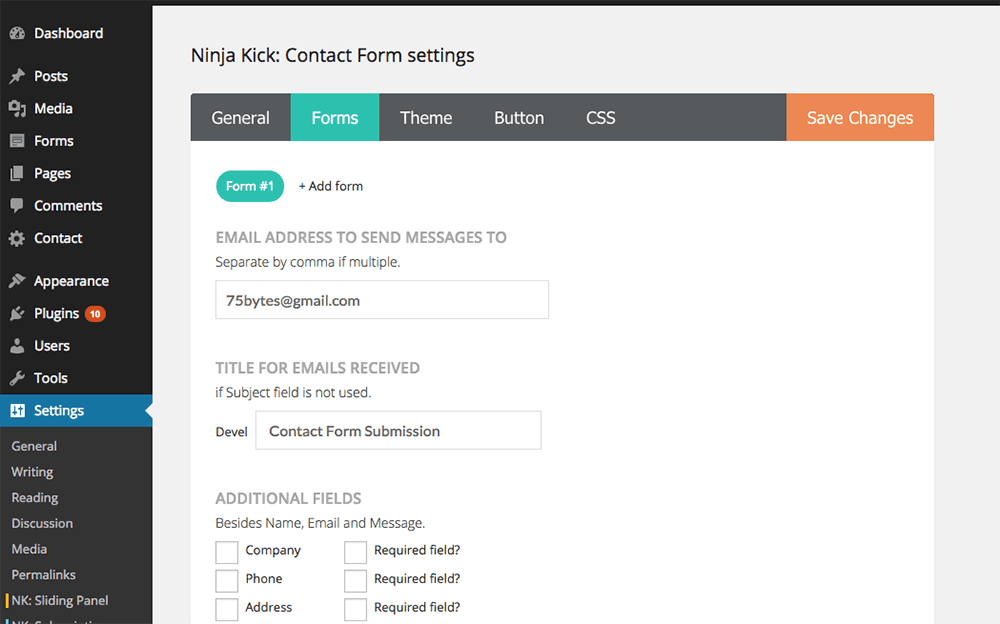
Task: Click the Media camera-music icon
Action: point(17,108)
